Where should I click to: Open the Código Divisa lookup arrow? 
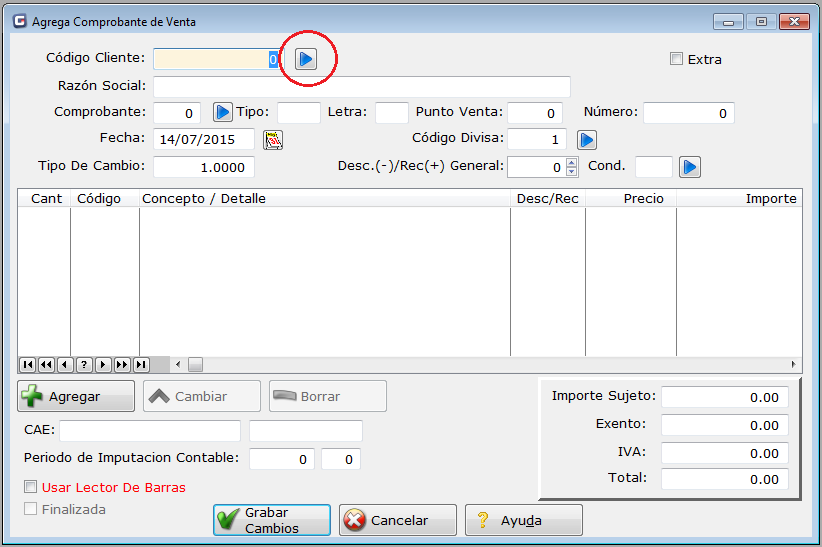tap(587, 140)
